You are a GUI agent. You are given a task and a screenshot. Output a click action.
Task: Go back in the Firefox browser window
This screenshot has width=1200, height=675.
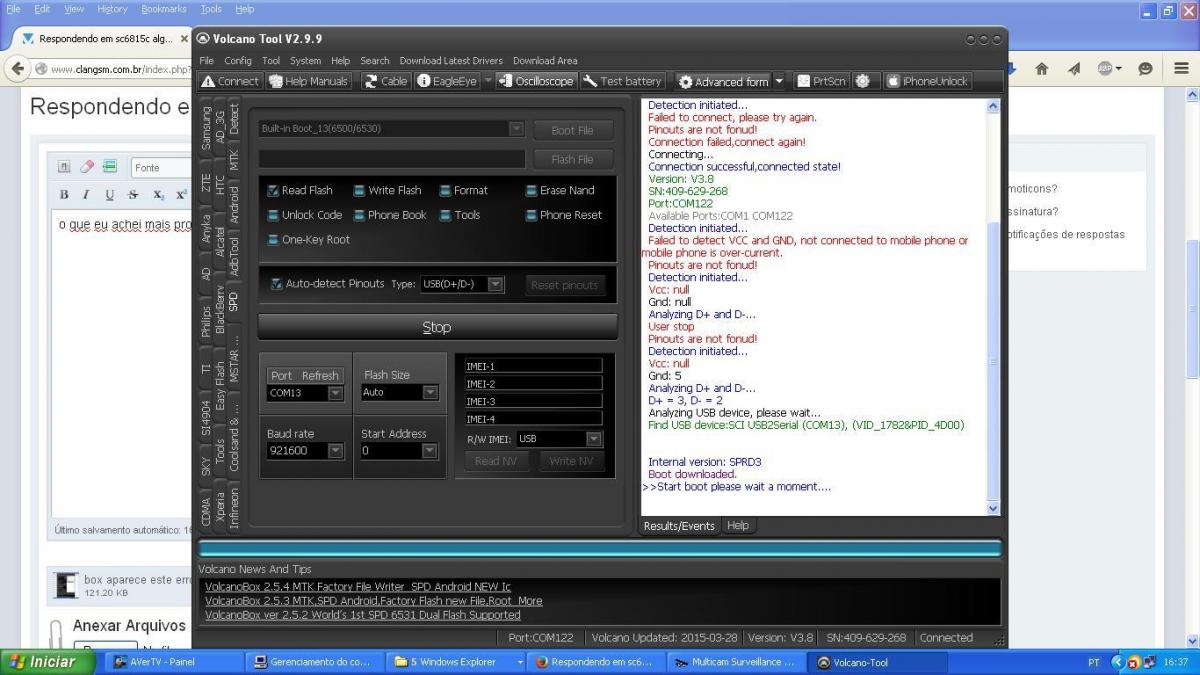17,68
